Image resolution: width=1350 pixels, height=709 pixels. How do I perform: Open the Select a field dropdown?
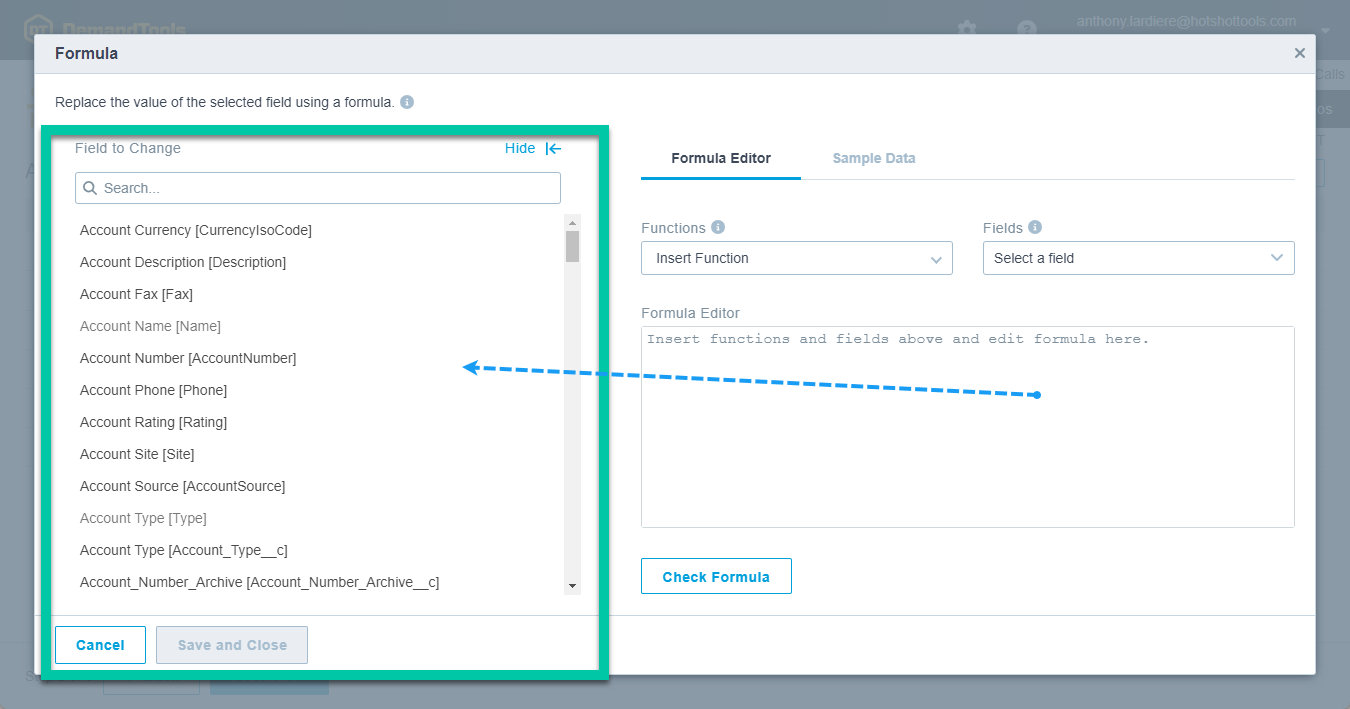tap(1138, 258)
